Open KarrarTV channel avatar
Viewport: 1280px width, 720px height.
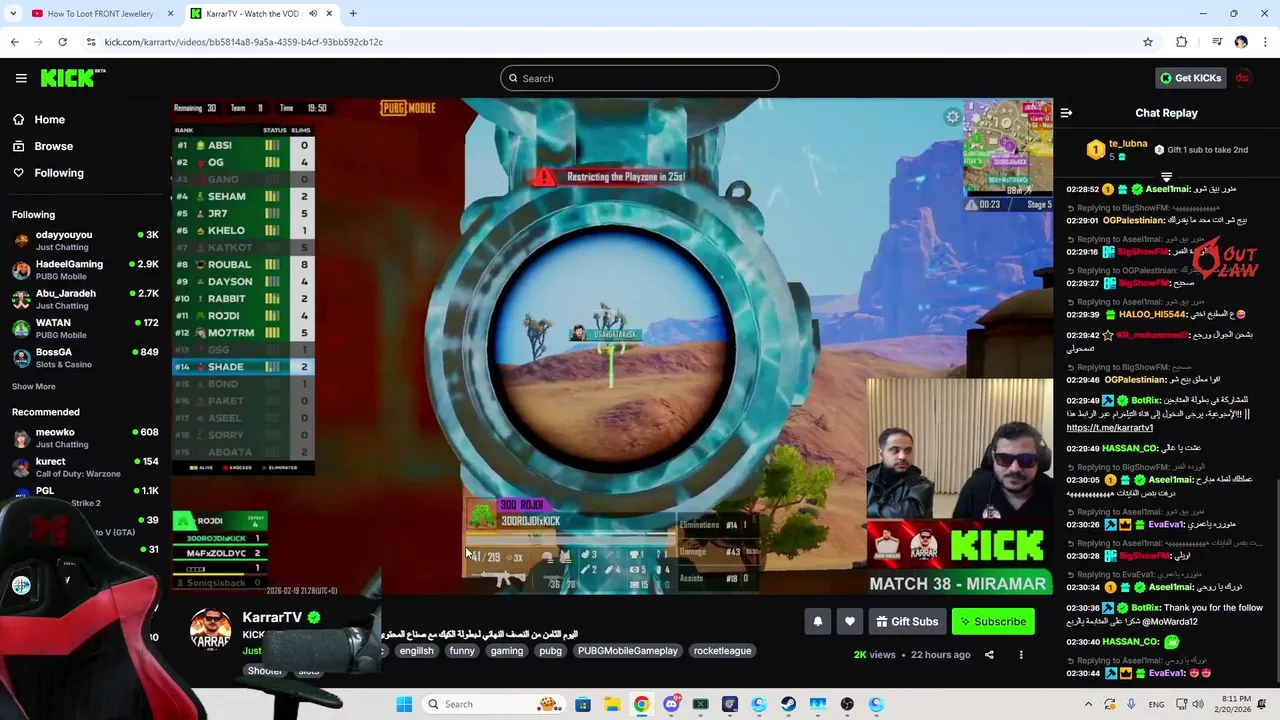click(x=211, y=630)
